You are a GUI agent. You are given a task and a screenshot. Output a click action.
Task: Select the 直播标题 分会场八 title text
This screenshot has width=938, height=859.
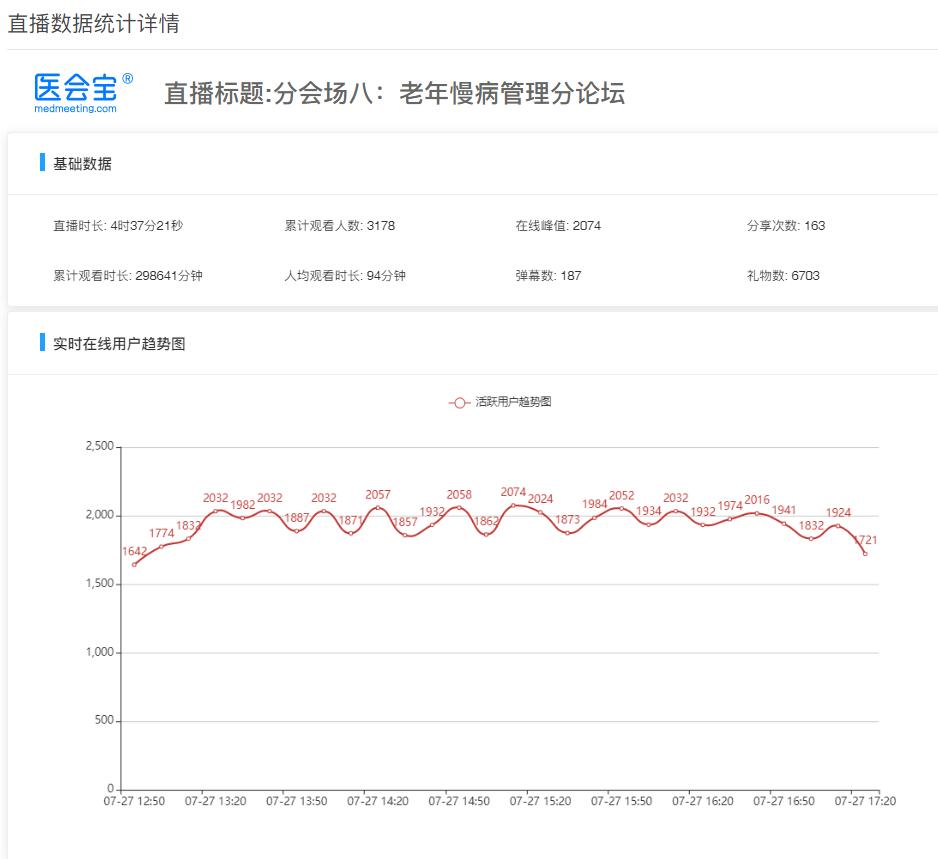click(x=395, y=93)
